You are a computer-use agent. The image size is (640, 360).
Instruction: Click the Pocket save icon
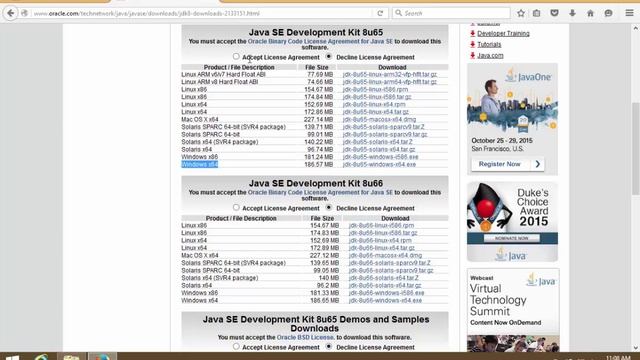(554, 13)
